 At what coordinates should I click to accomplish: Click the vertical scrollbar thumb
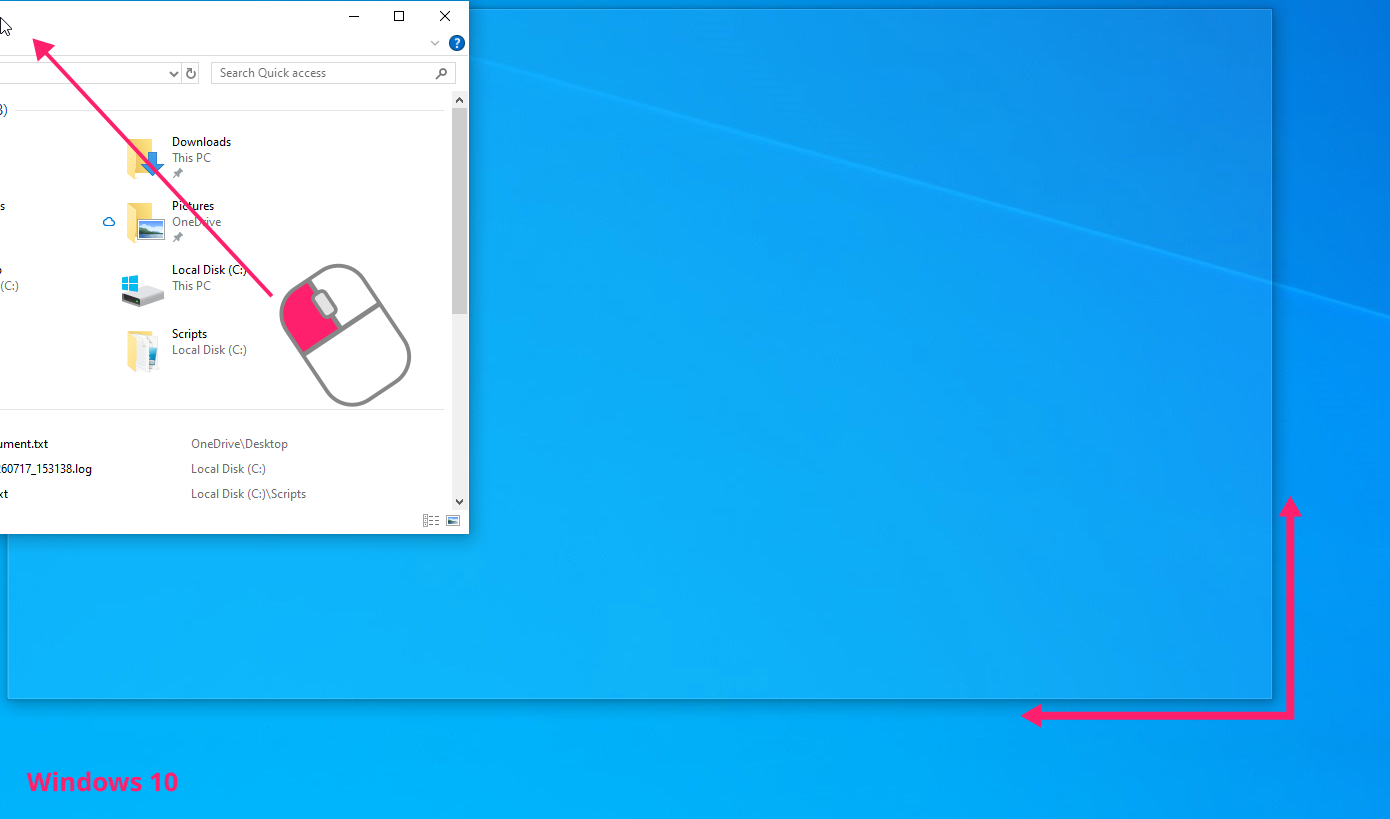pyautogui.click(x=460, y=211)
